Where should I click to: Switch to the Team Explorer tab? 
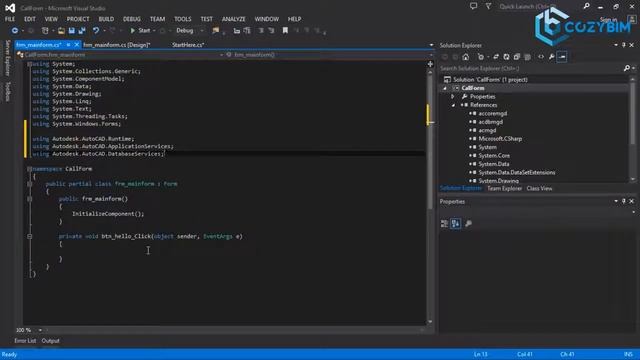504,189
